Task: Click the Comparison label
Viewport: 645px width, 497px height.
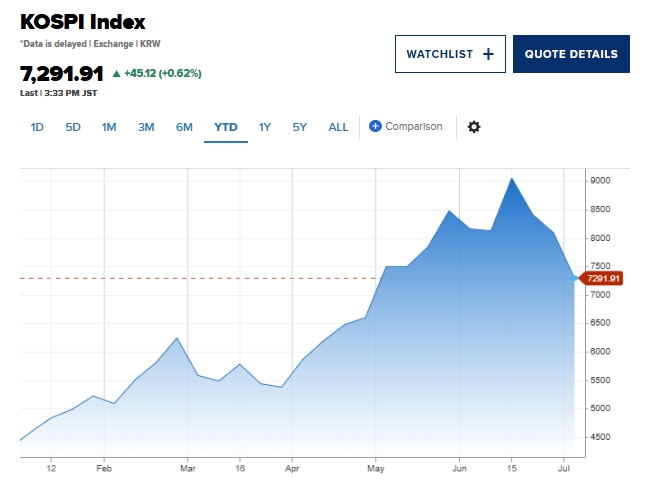Action: click(x=414, y=126)
